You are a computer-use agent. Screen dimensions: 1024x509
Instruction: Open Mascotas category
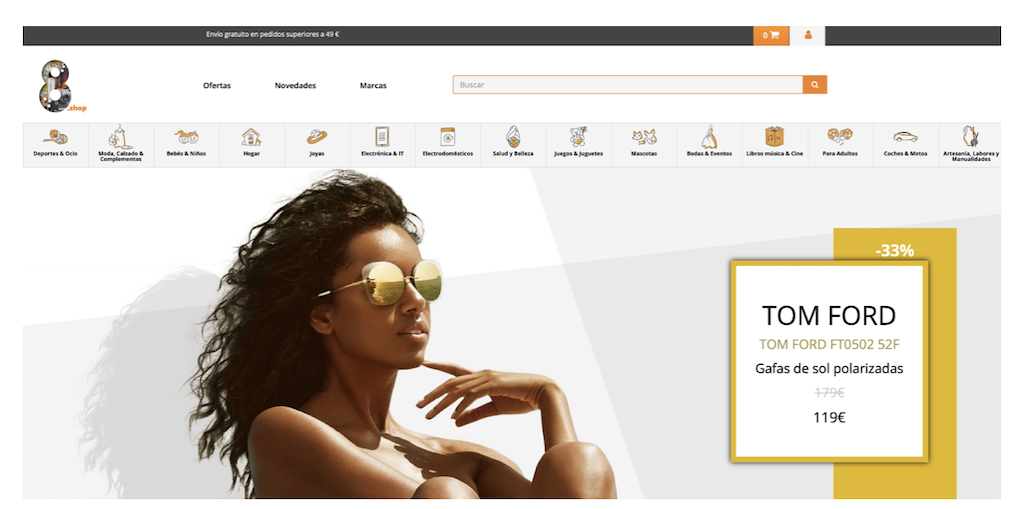644,144
